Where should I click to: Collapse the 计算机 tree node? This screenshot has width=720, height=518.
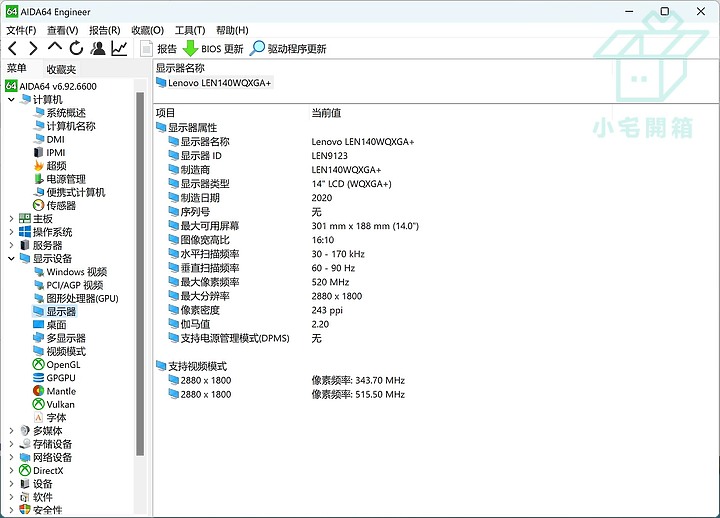(11, 100)
